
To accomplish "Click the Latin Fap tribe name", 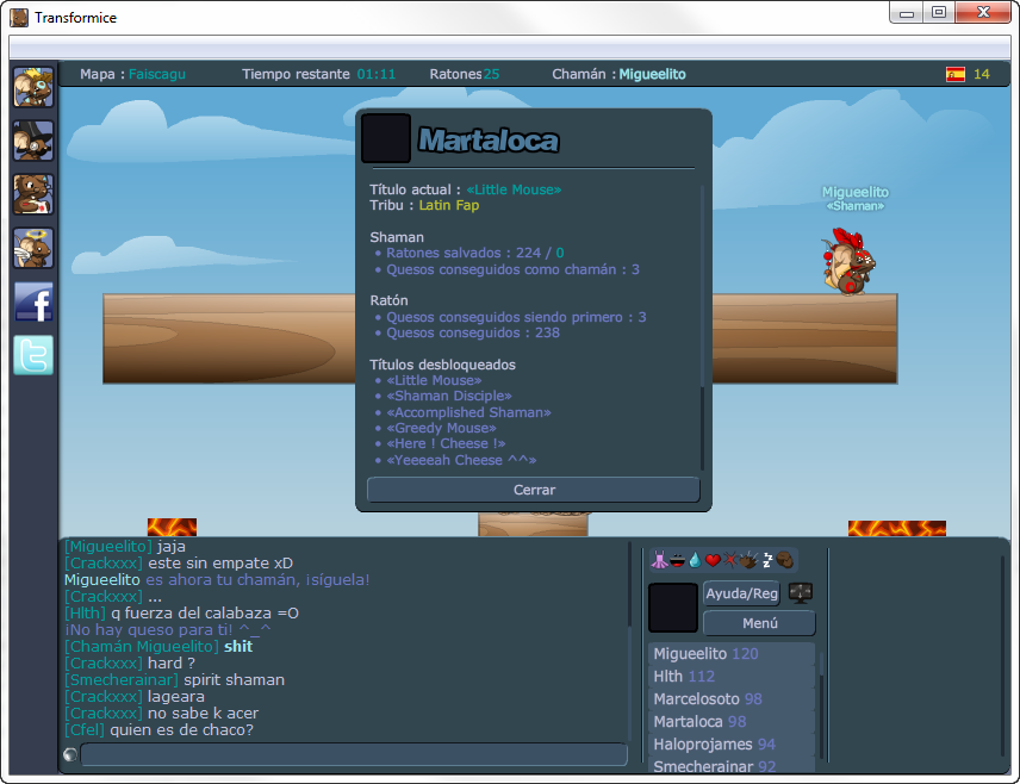I will [449, 206].
